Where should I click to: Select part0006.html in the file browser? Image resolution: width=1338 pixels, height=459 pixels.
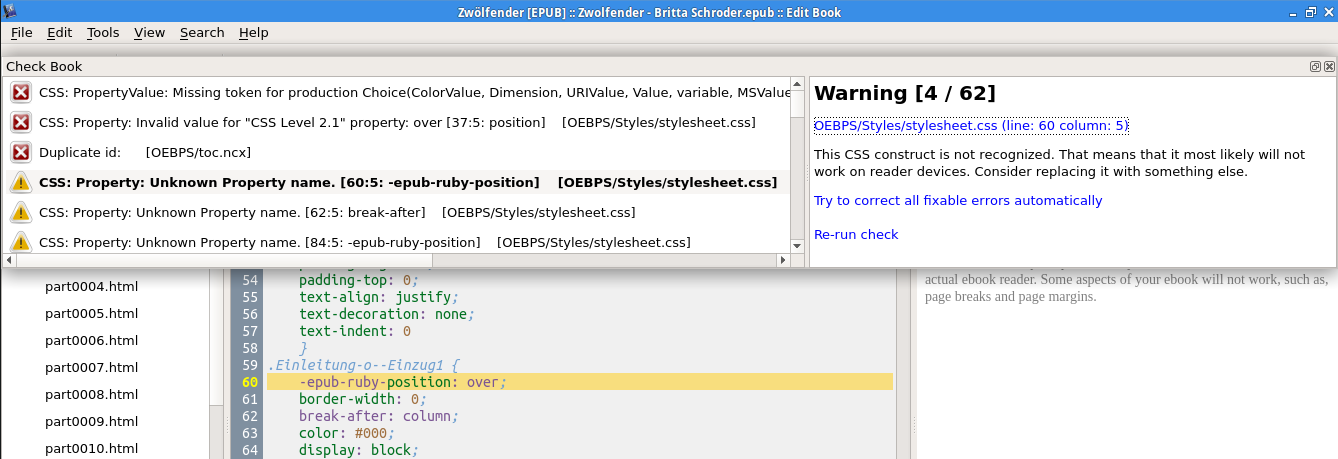click(x=91, y=340)
